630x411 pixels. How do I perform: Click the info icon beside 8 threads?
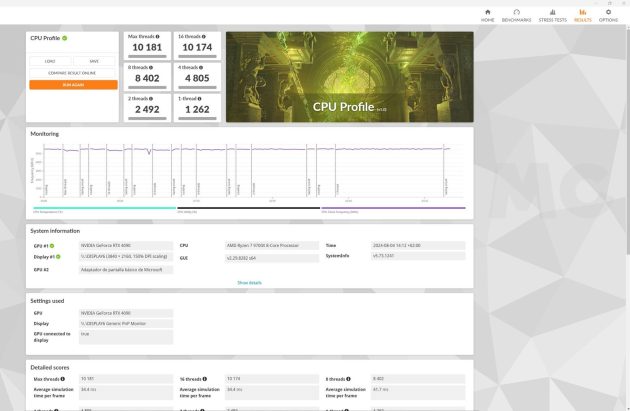coord(153,67)
